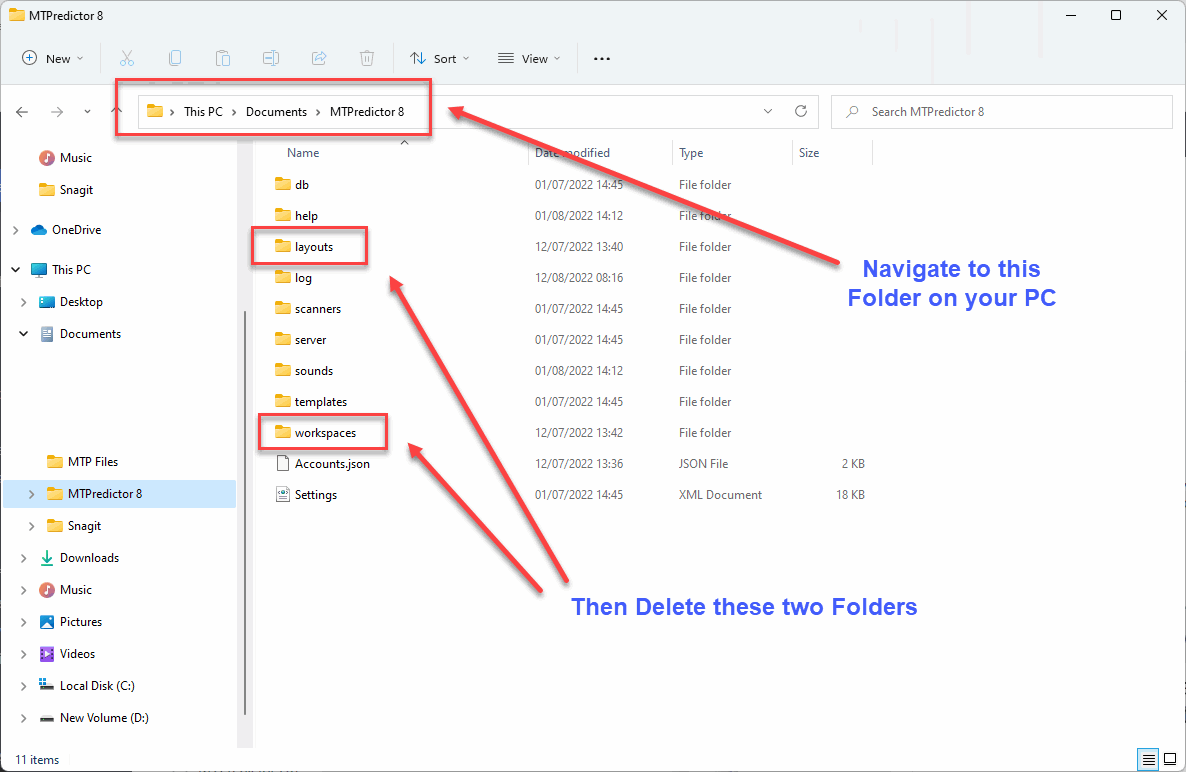Select the workspaces folder
This screenshot has width=1186, height=772.
click(x=325, y=433)
